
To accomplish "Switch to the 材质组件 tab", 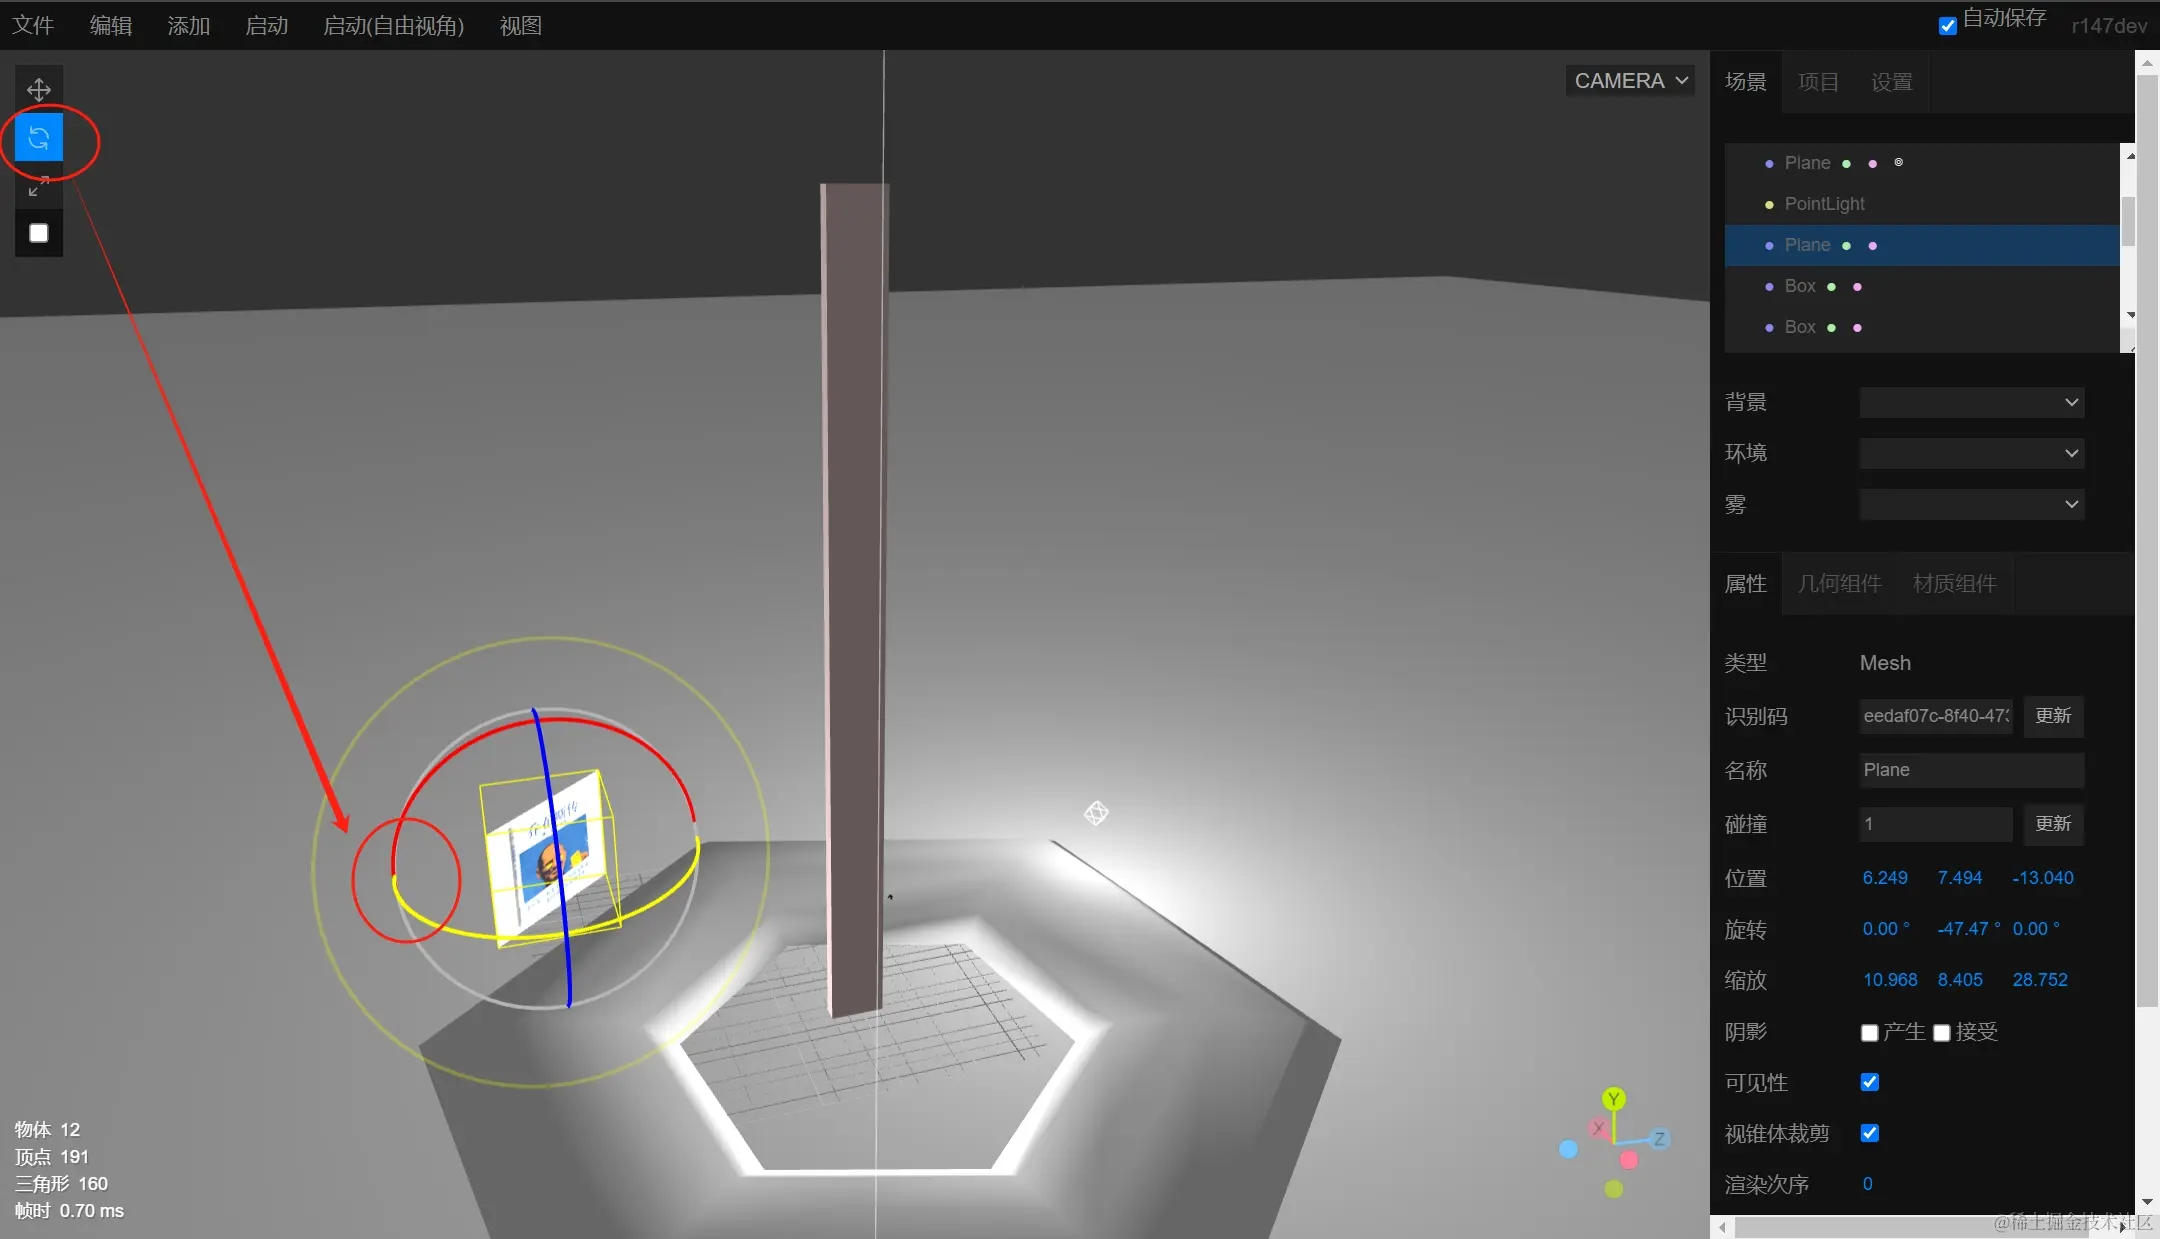I will (x=1954, y=584).
